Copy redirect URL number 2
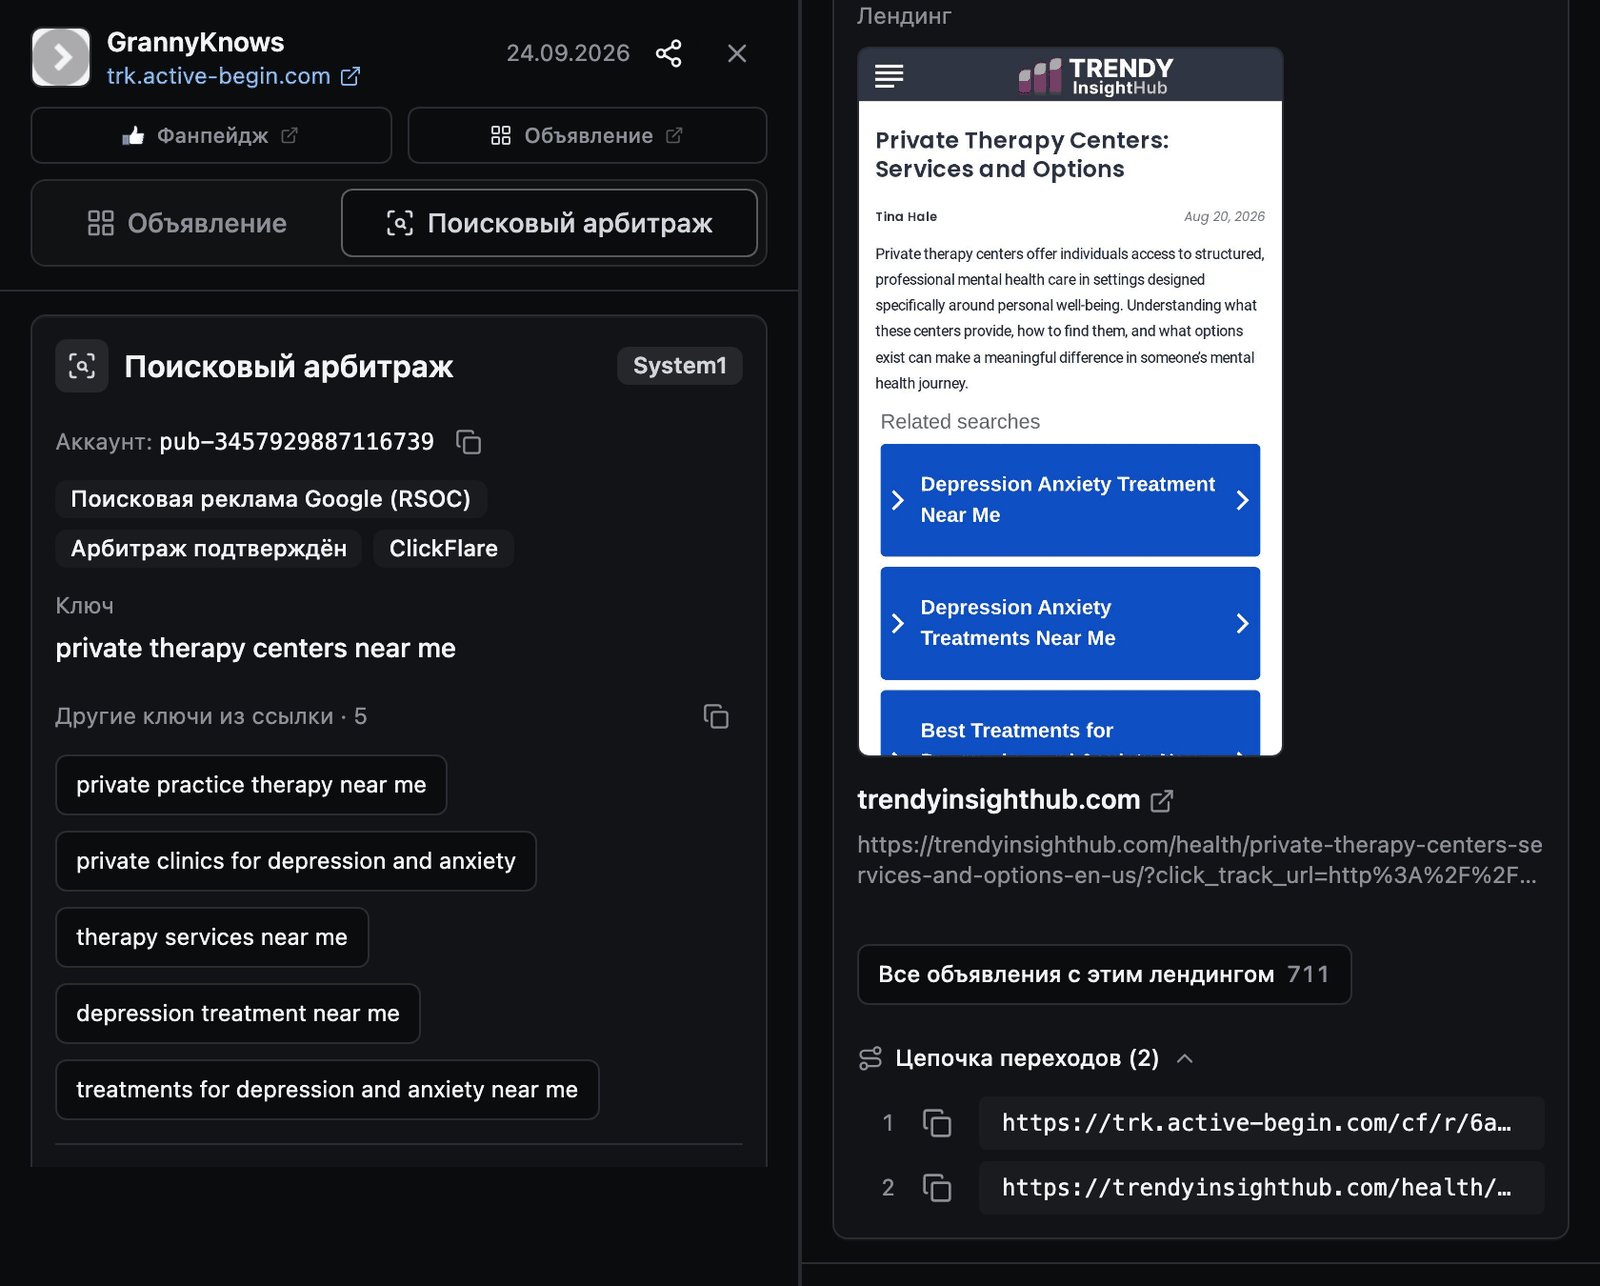1600x1286 pixels. pos(937,1187)
